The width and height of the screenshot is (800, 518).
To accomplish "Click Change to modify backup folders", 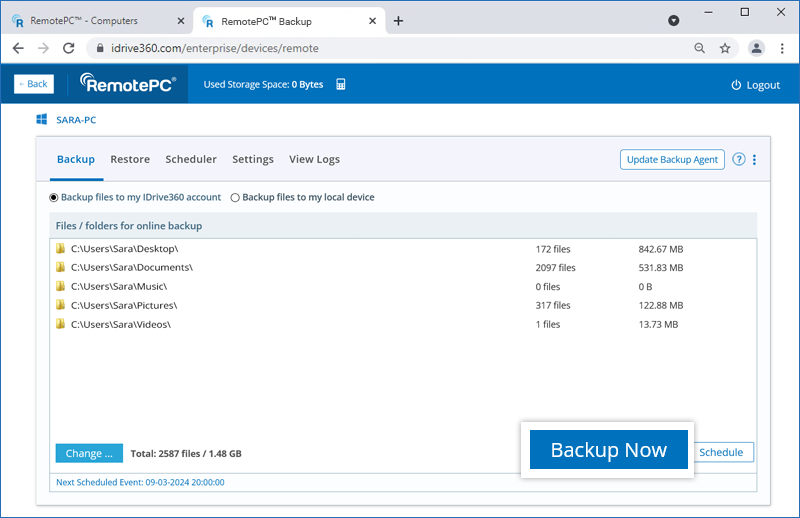I will click(89, 453).
